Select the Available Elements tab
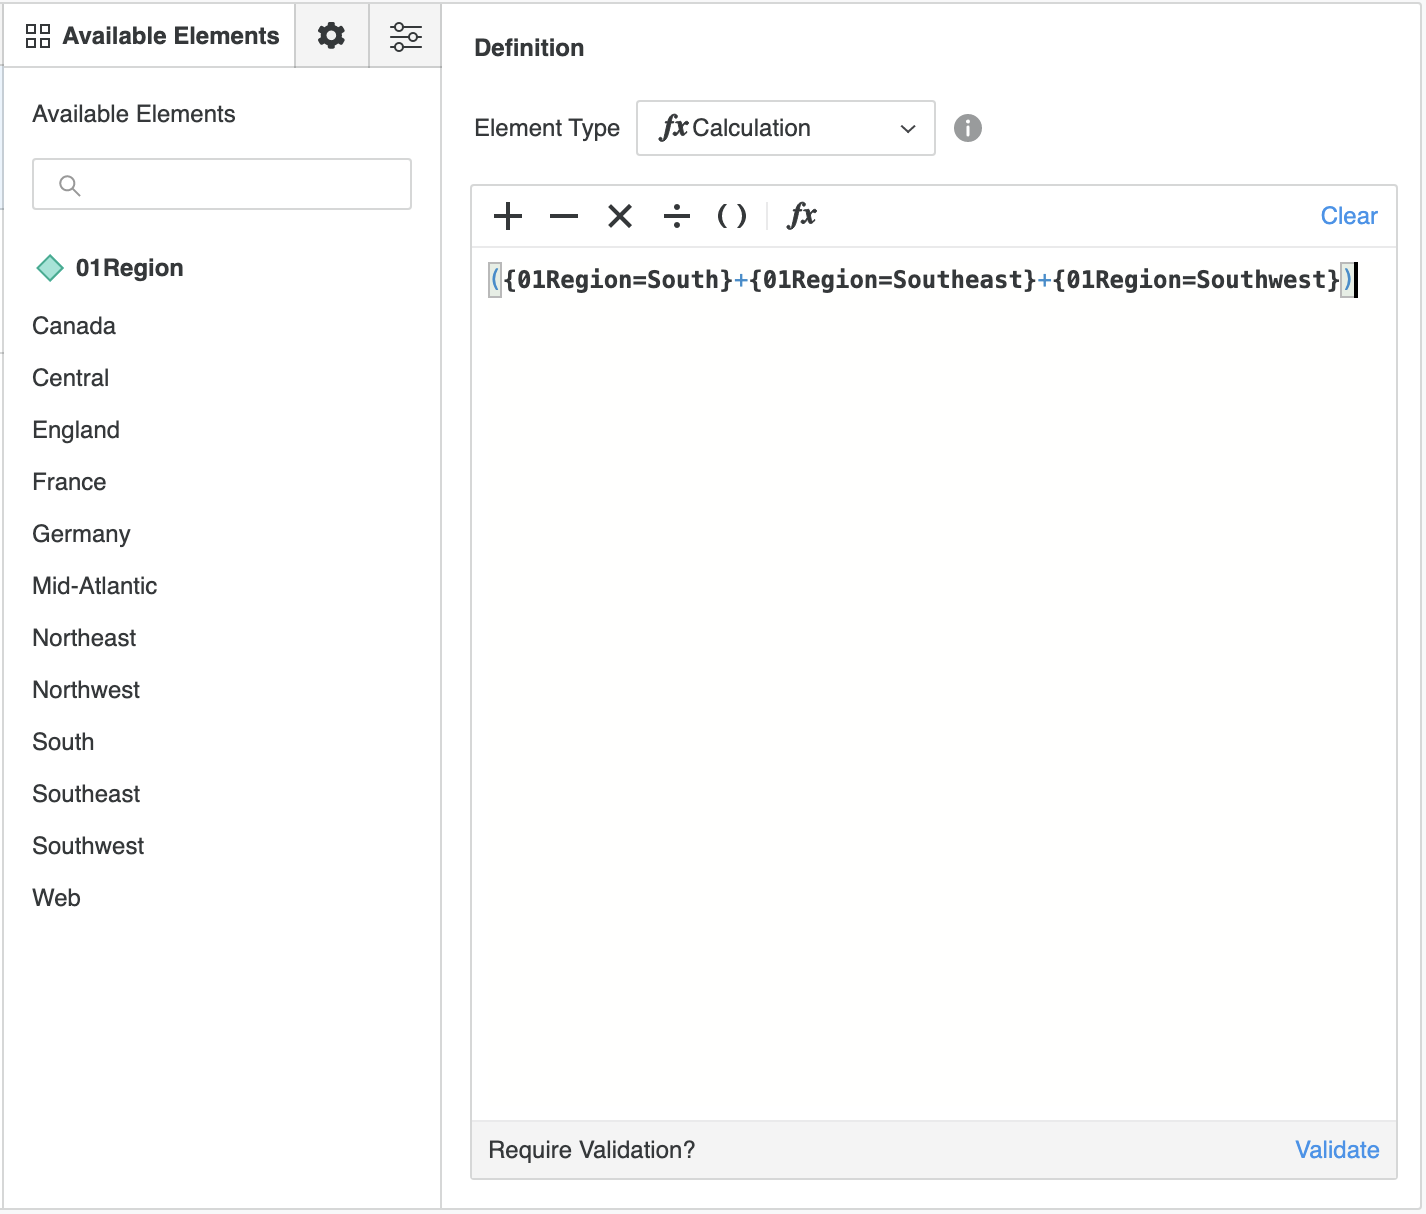The height and width of the screenshot is (1214, 1426). tap(152, 36)
